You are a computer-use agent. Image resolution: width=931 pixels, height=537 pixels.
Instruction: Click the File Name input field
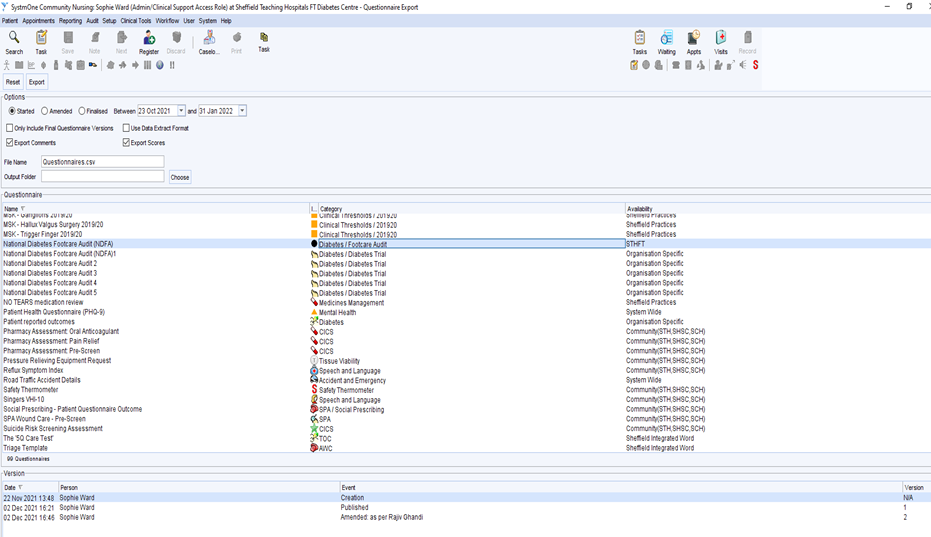coord(103,162)
